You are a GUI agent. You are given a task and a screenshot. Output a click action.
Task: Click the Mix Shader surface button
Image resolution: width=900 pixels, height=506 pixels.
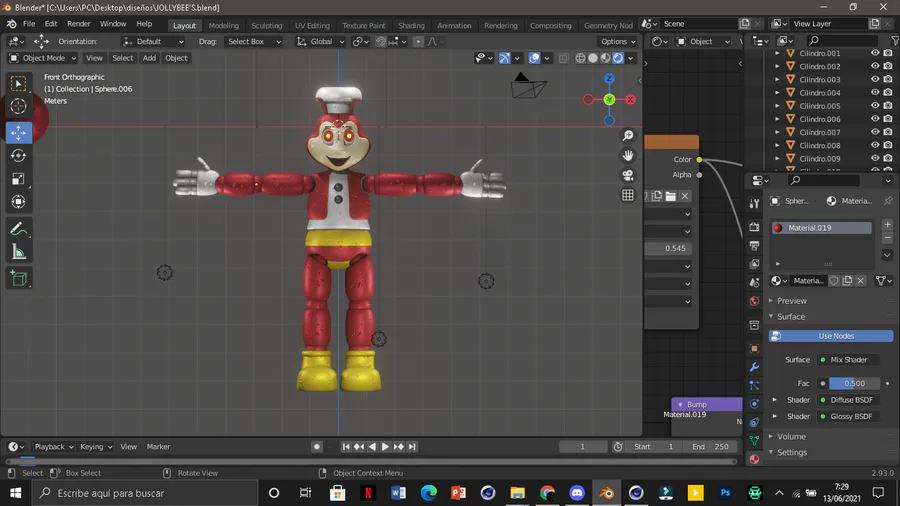pyautogui.click(x=848, y=360)
